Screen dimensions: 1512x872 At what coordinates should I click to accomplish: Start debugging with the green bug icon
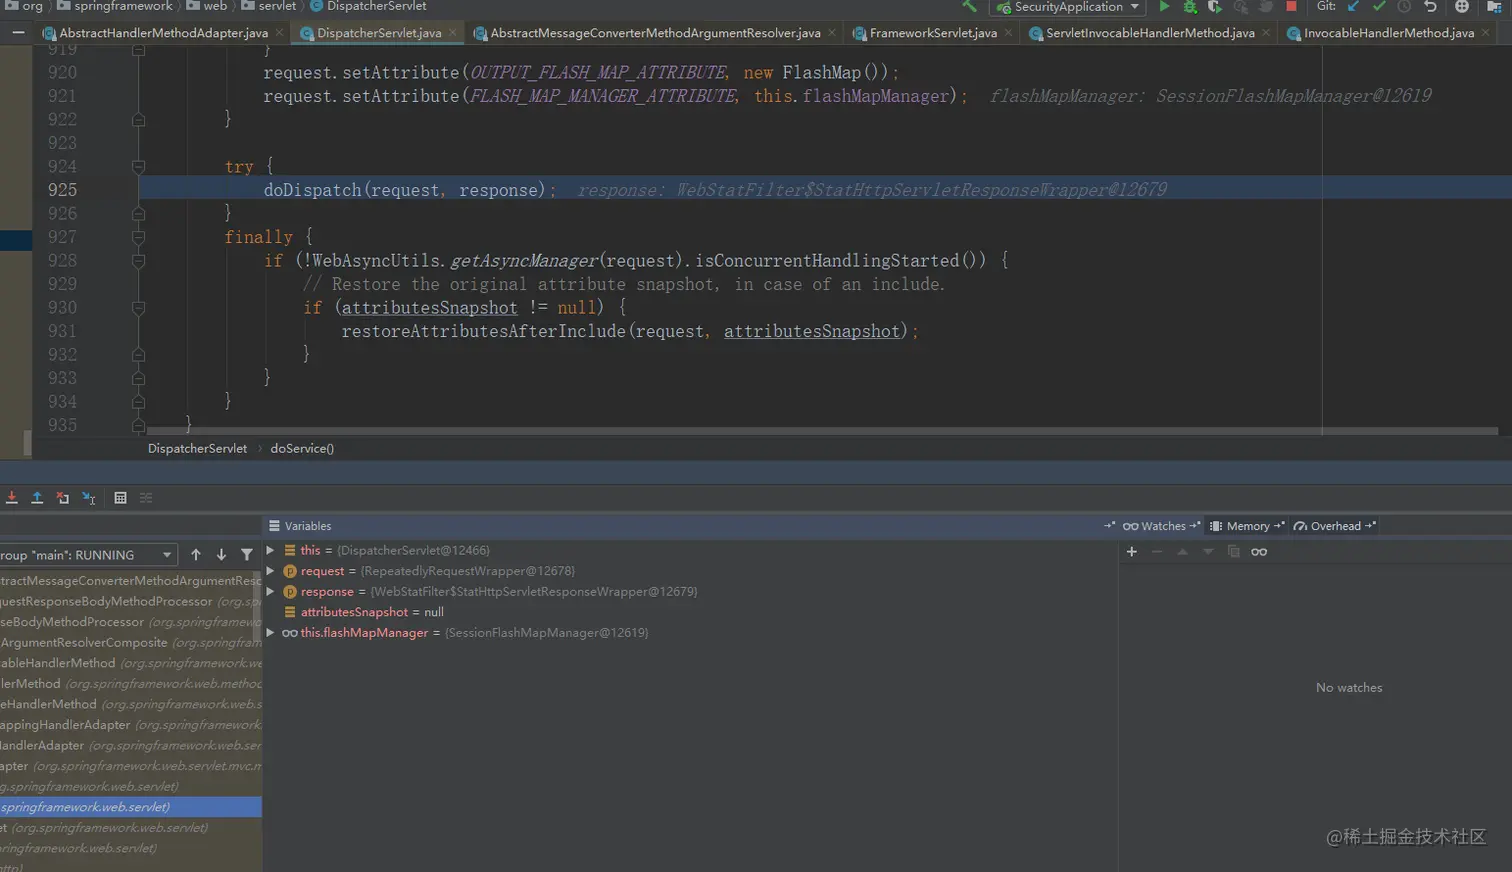pos(1190,6)
